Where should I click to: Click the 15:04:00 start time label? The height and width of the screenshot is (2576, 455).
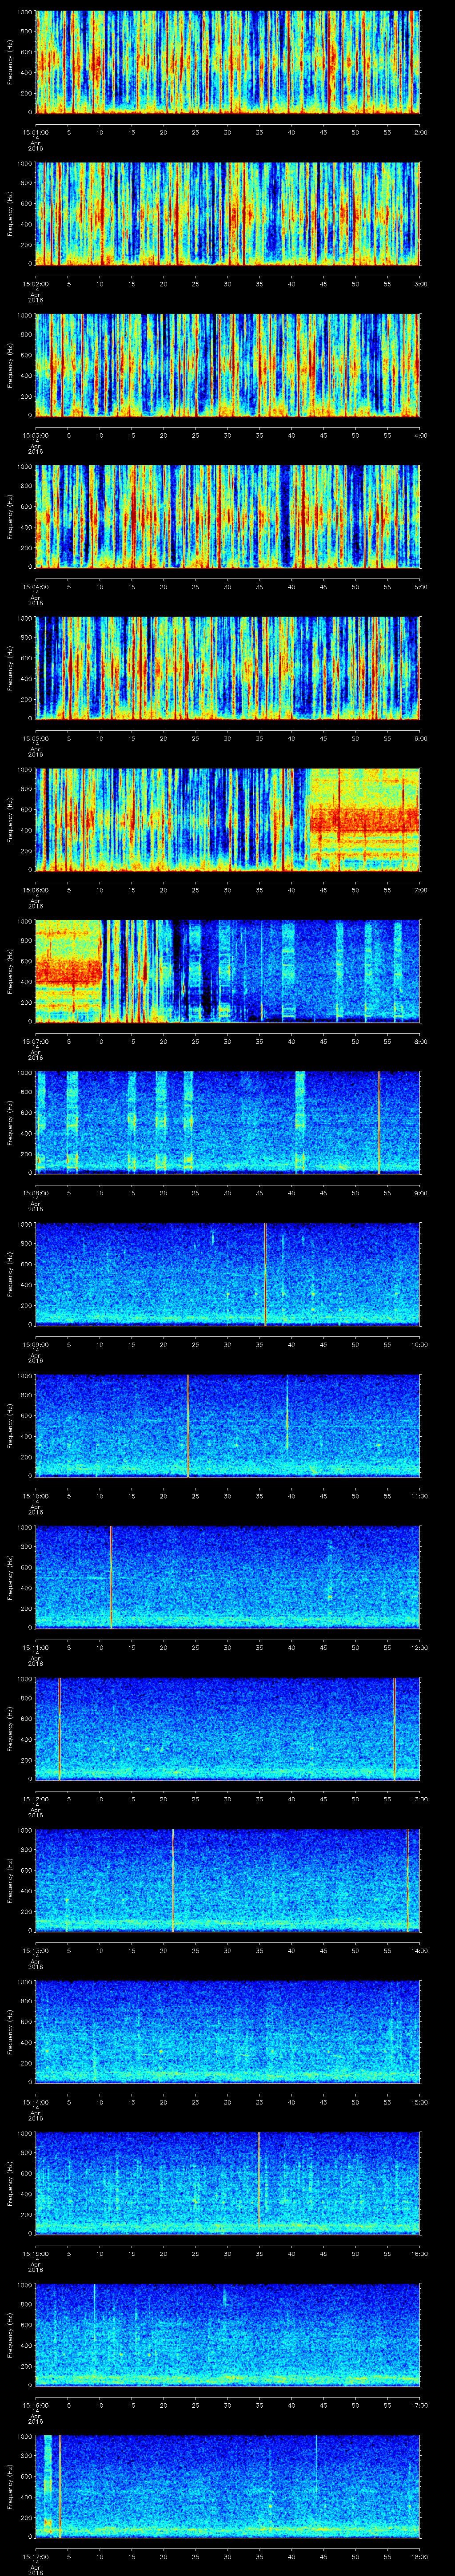tap(36, 587)
